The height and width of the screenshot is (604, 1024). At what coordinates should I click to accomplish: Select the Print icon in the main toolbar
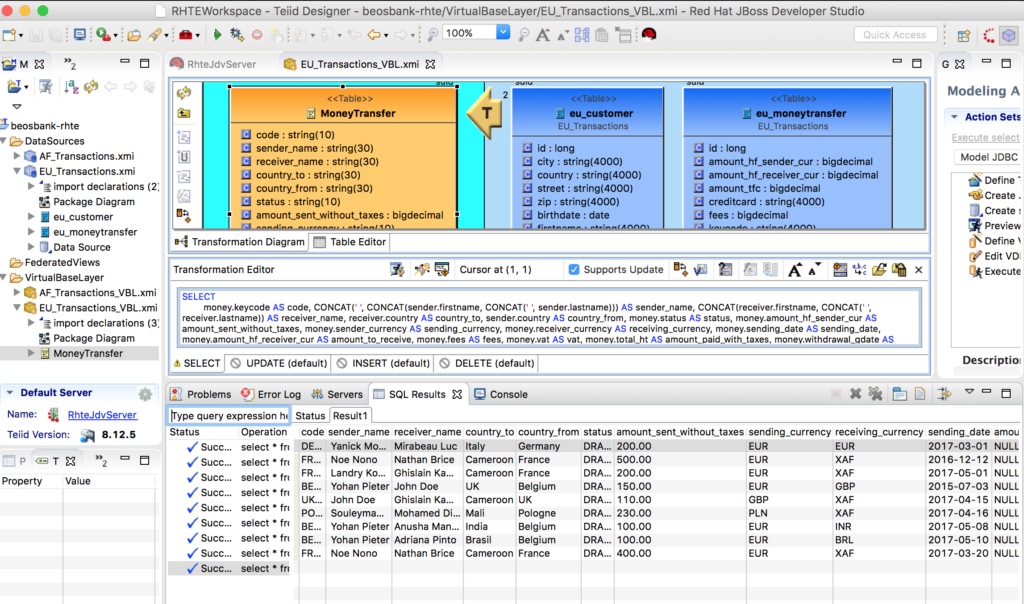80,33
